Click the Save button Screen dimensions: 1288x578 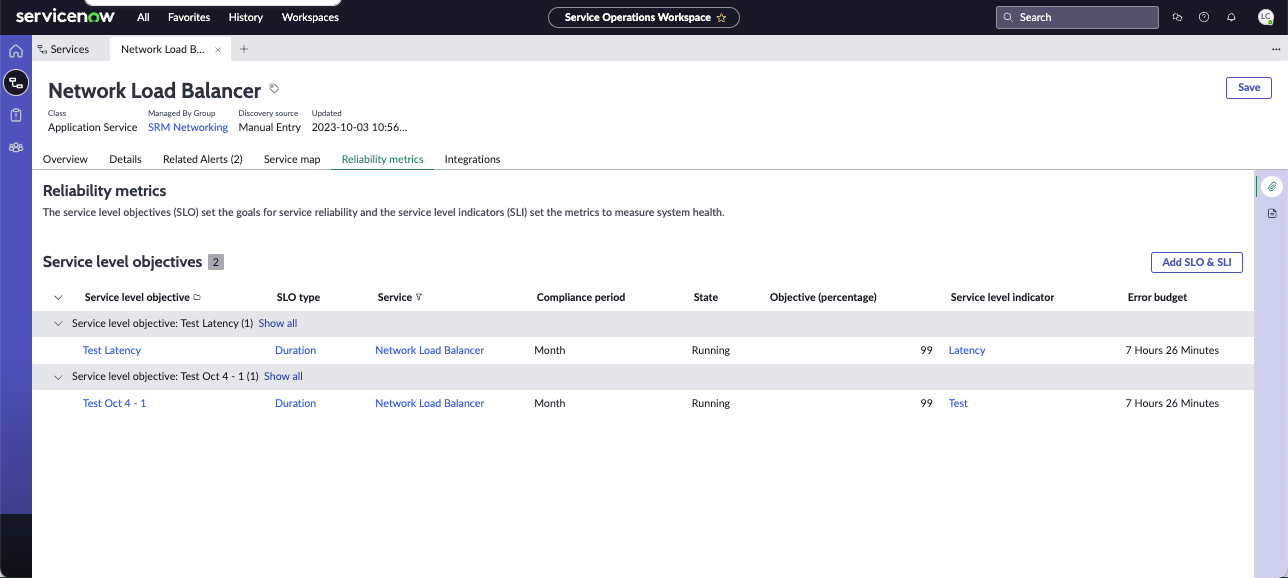(1249, 88)
